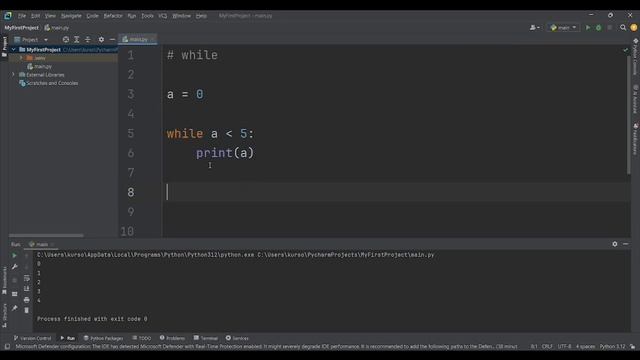The image size is (640, 360).
Task: Open the View menu
Action: [50, 16]
